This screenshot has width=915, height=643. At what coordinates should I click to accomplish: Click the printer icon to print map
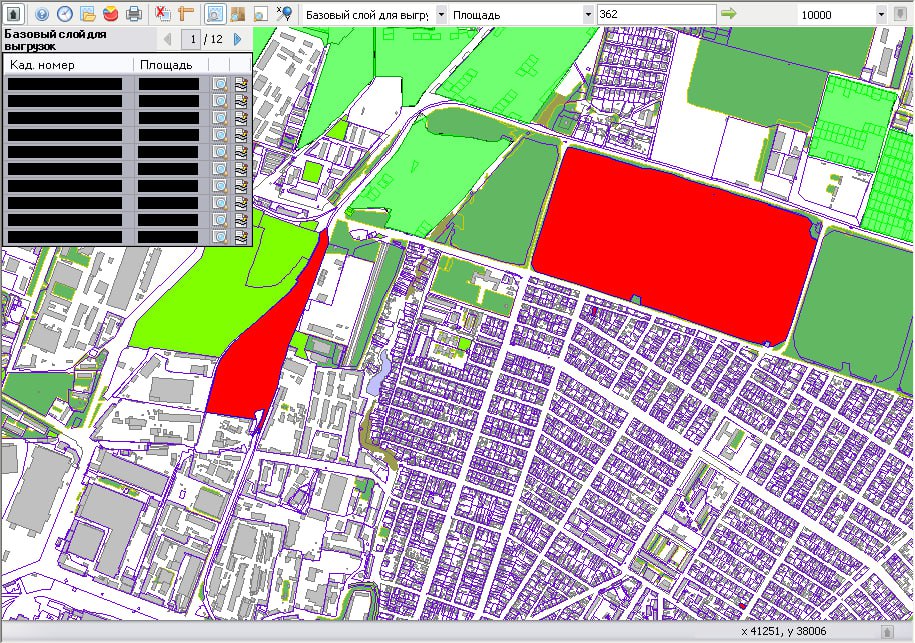[133, 14]
